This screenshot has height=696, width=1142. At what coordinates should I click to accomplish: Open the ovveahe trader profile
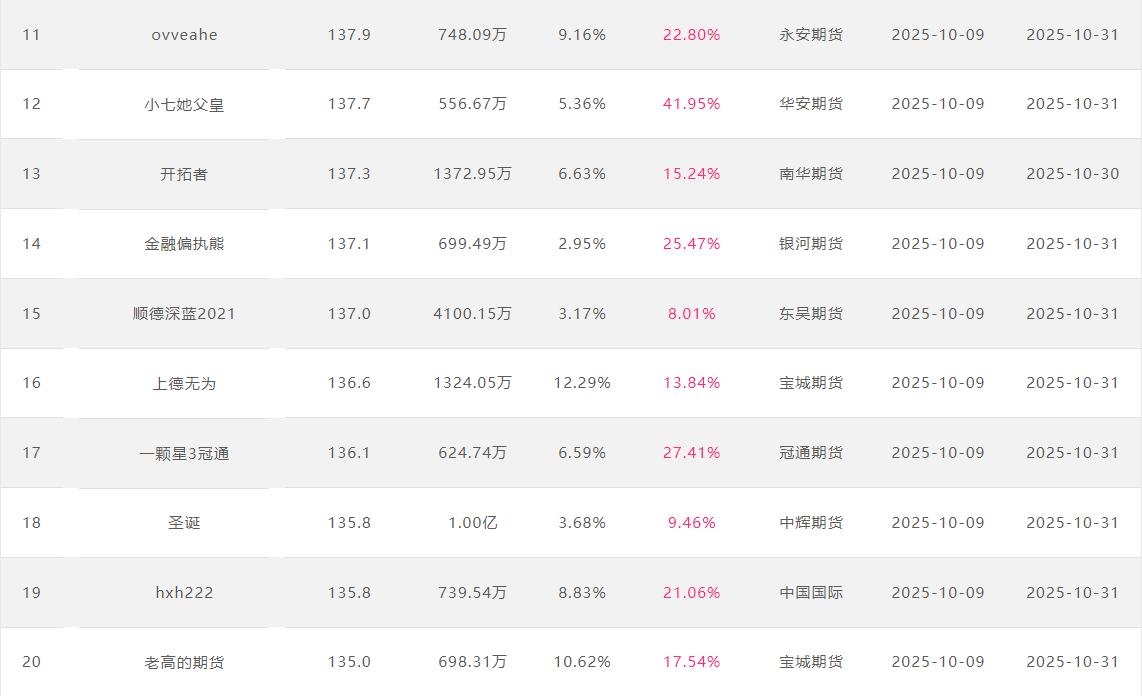click(x=184, y=35)
